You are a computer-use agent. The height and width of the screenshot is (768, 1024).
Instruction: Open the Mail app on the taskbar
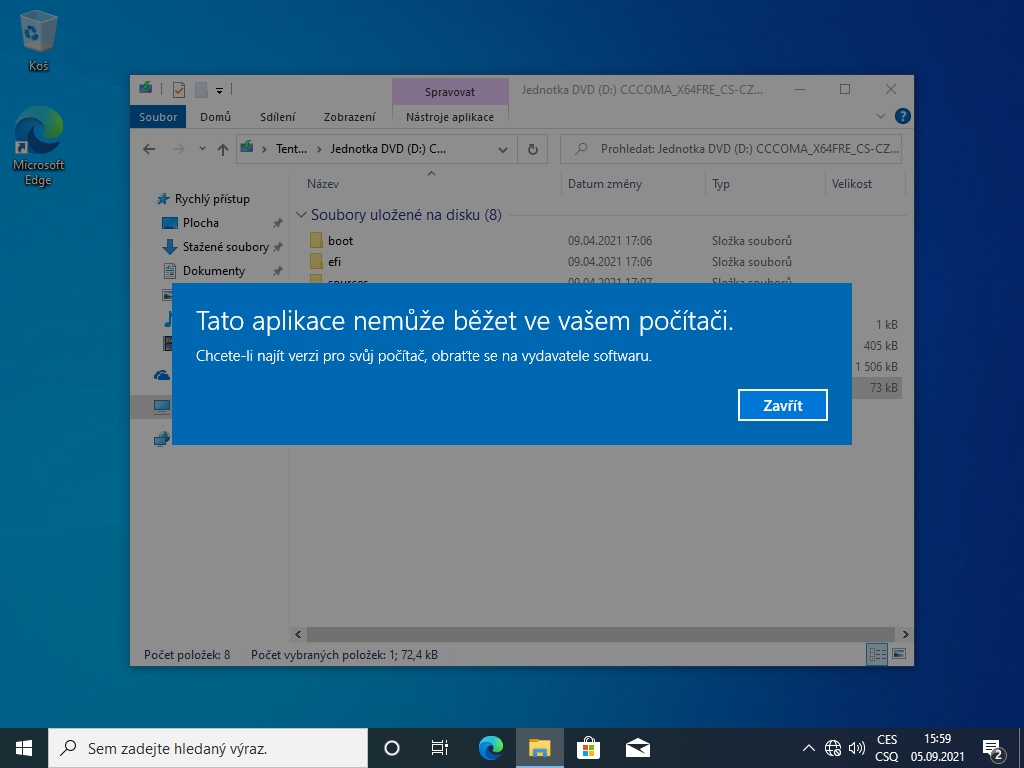637,747
